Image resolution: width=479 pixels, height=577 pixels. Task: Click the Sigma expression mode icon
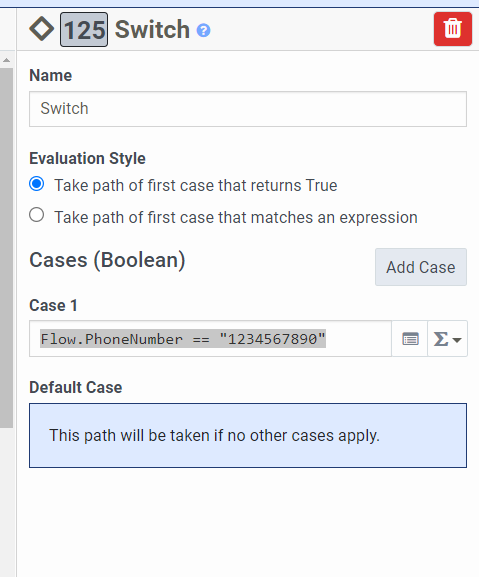click(447, 339)
